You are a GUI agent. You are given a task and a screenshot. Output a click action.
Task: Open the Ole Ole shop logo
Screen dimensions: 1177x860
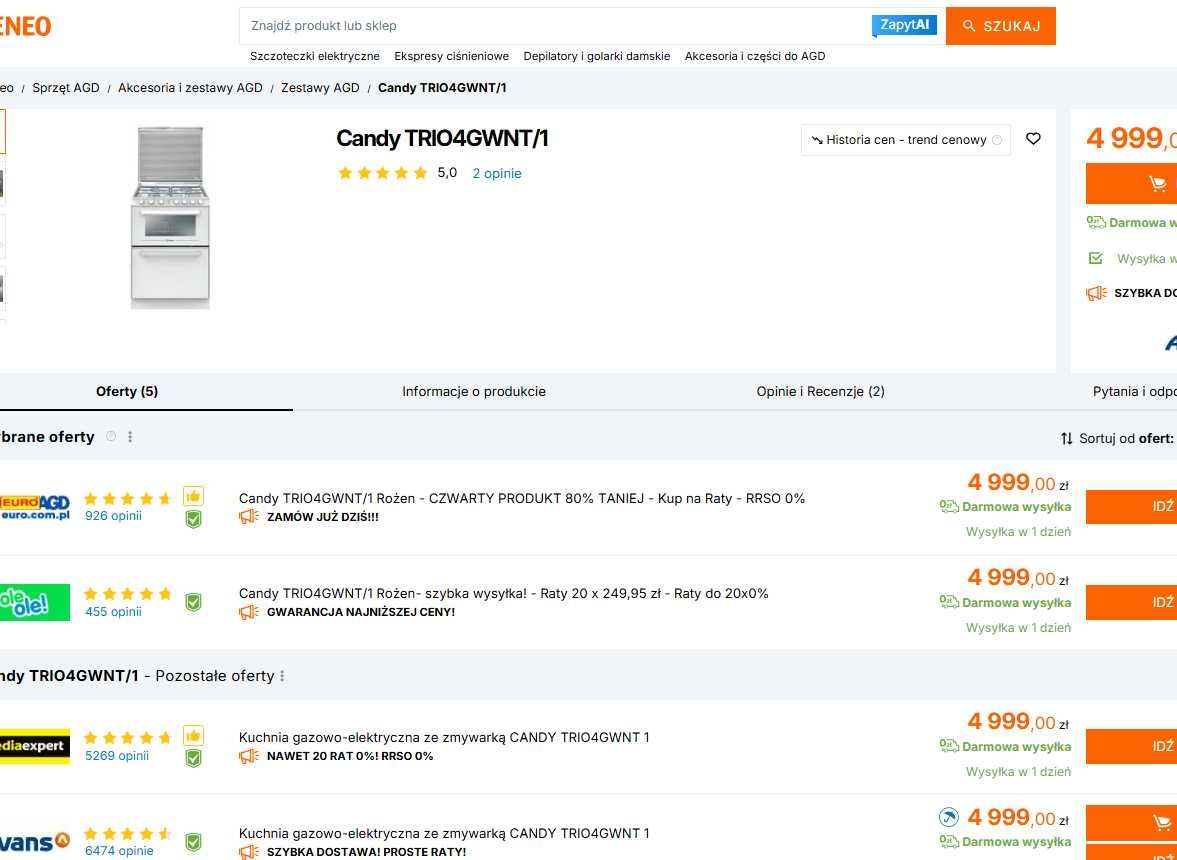[x=35, y=603]
